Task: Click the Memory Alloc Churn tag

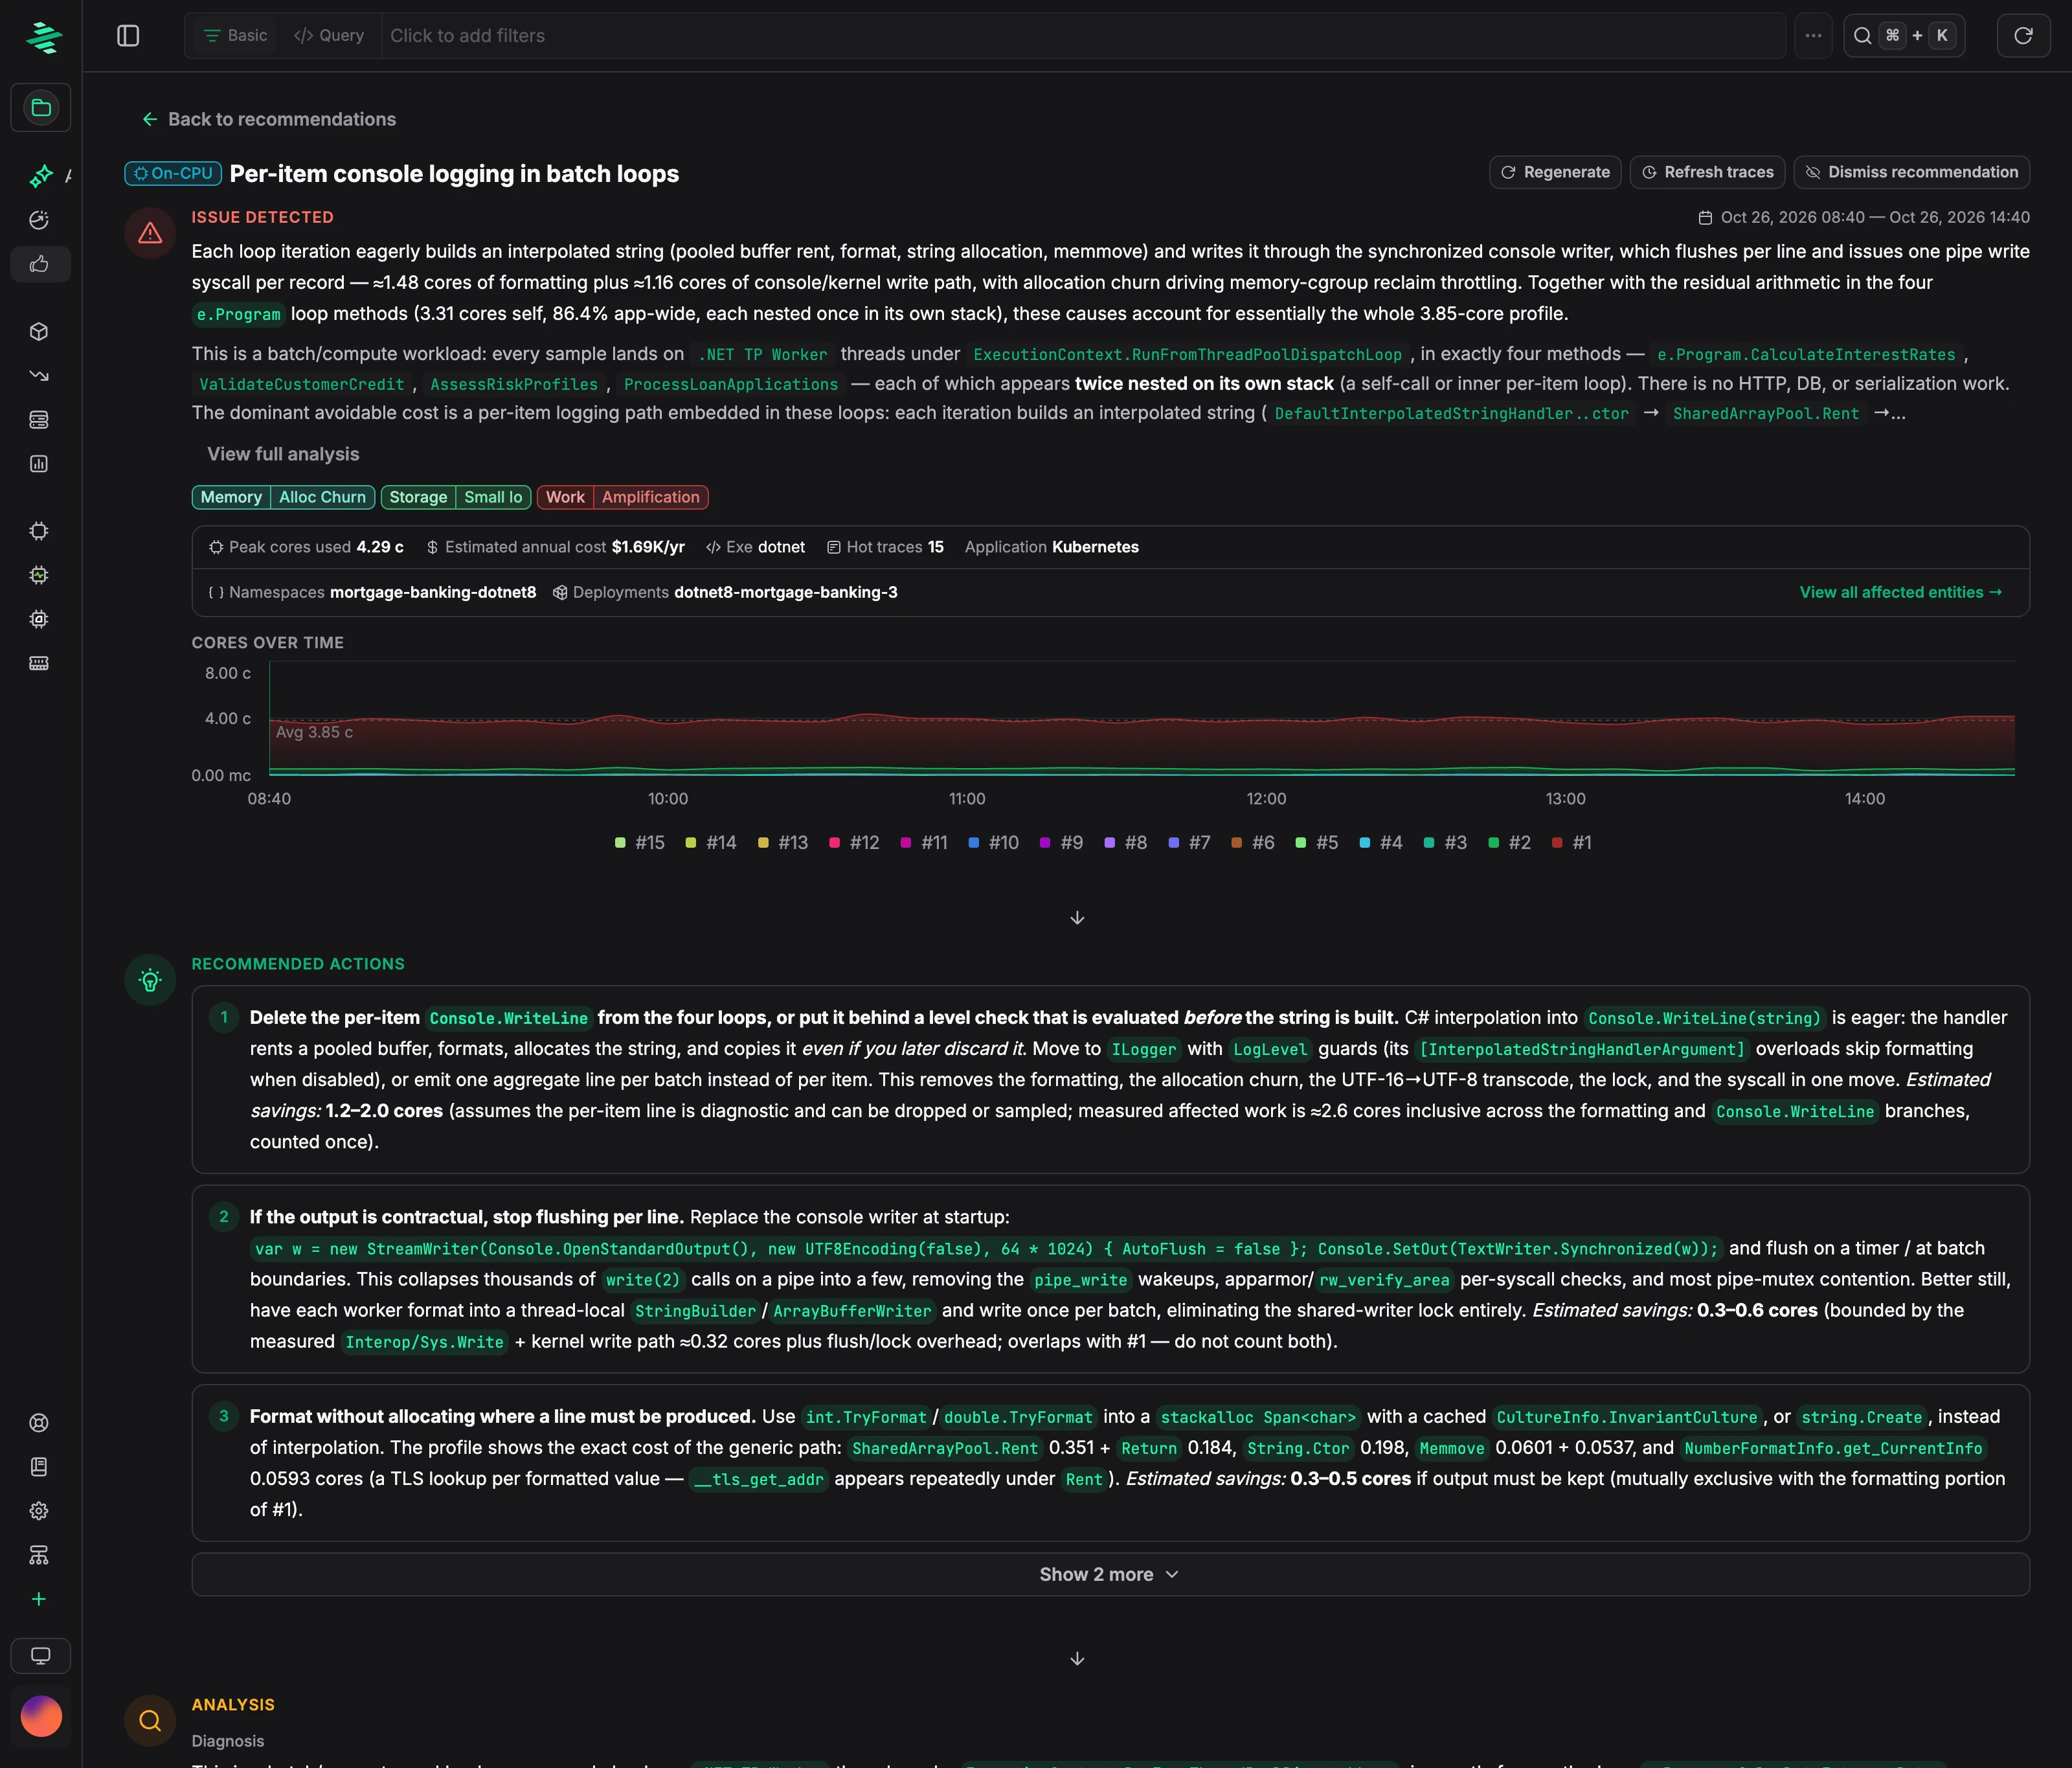Action: coord(283,498)
